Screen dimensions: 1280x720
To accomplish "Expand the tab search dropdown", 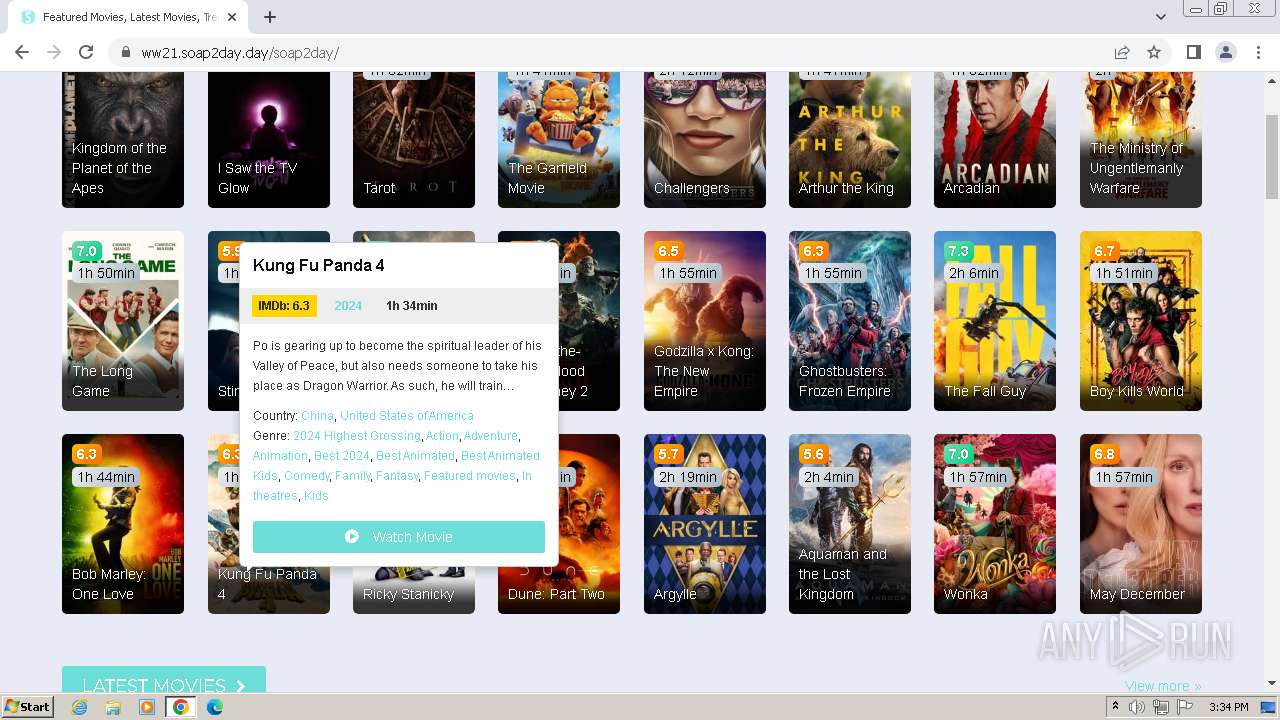I will (x=1160, y=17).
